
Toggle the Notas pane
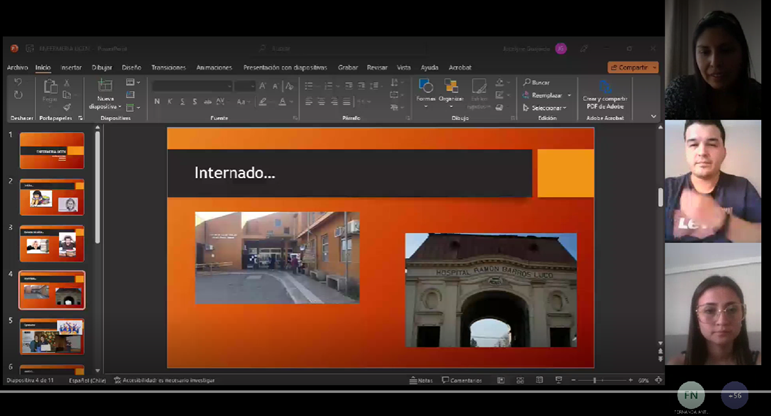click(x=421, y=380)
